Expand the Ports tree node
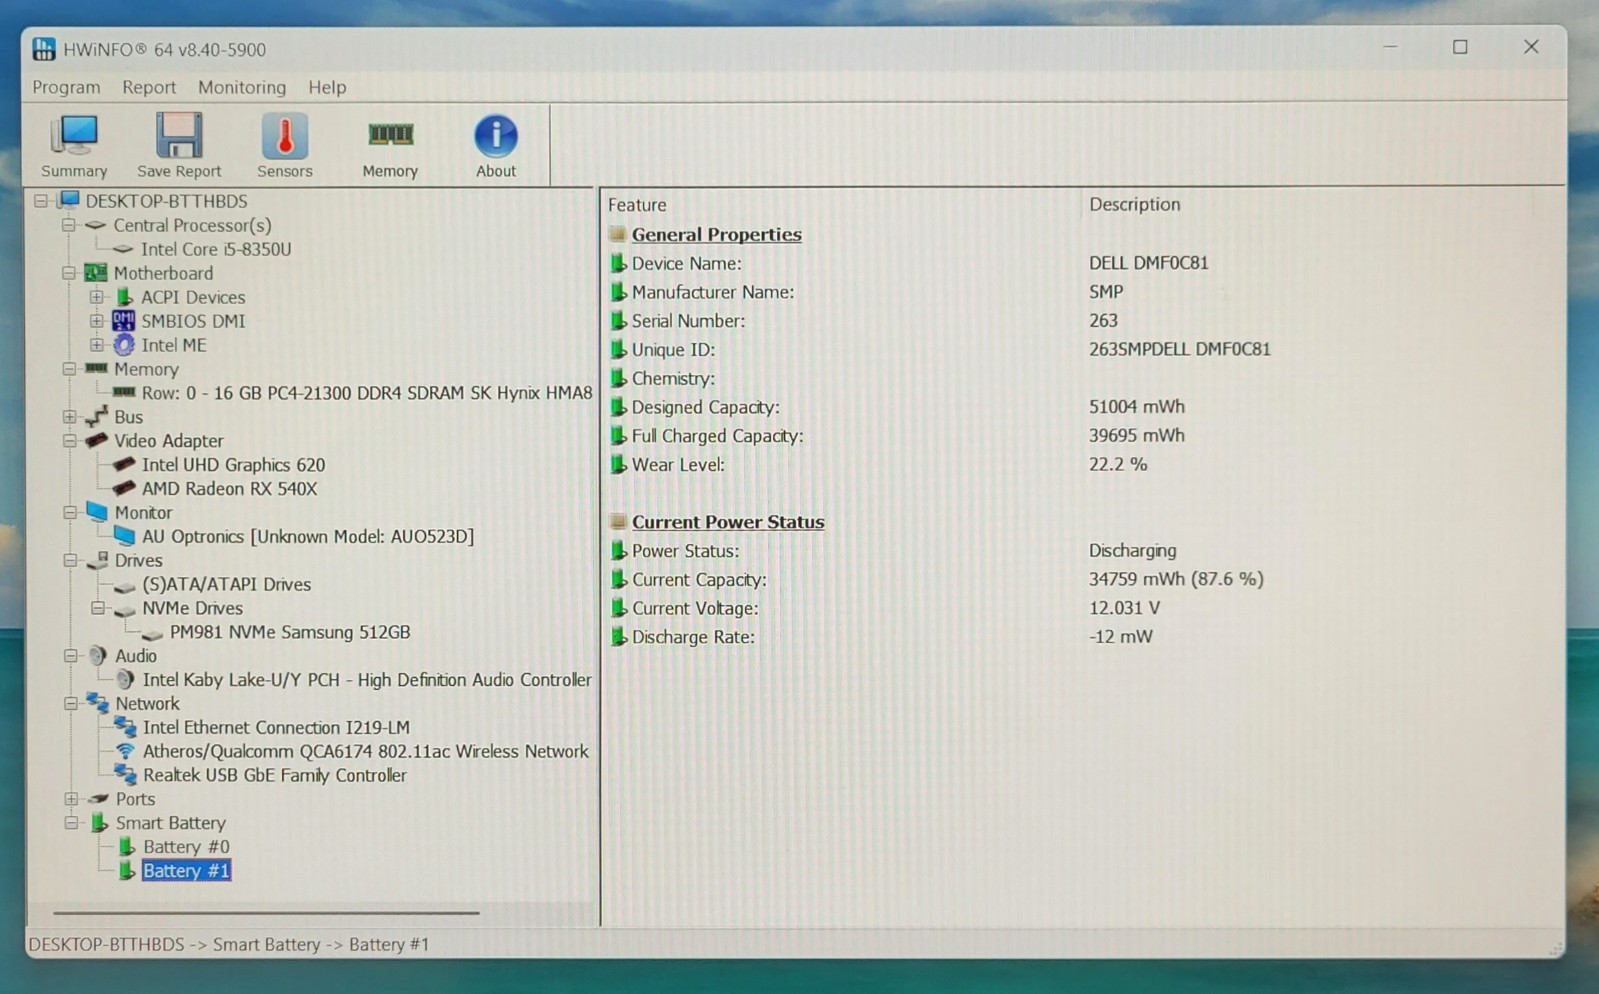Screen dimensions: 1599x994 (x=71, y=799)
